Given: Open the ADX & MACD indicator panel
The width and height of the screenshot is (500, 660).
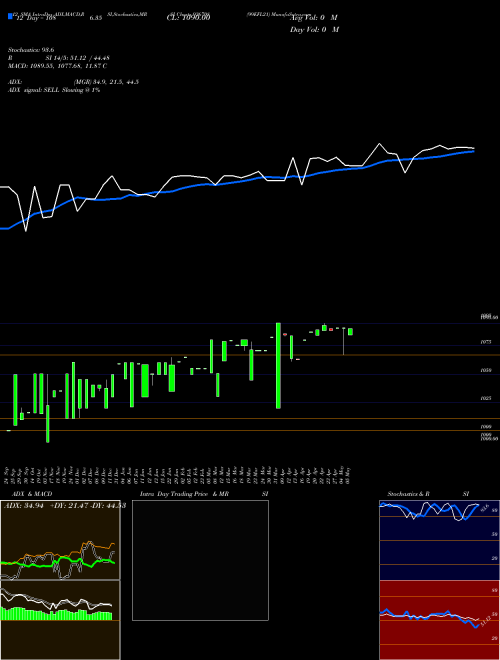Looking at the screenshot, I should click(x=60, y=580).
